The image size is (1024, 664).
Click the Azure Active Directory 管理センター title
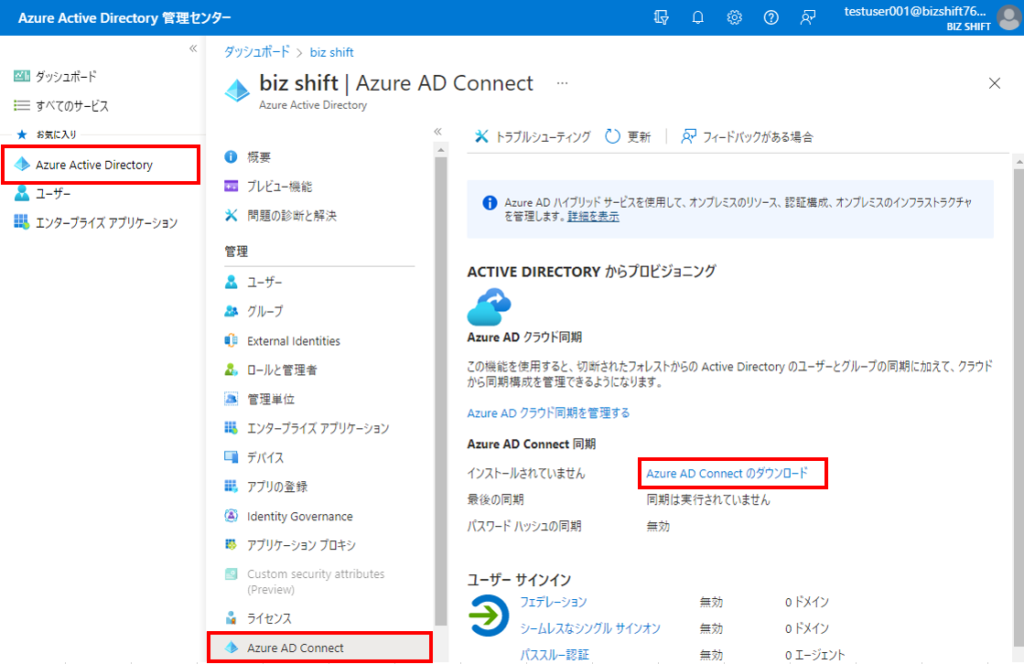[125, 18]
